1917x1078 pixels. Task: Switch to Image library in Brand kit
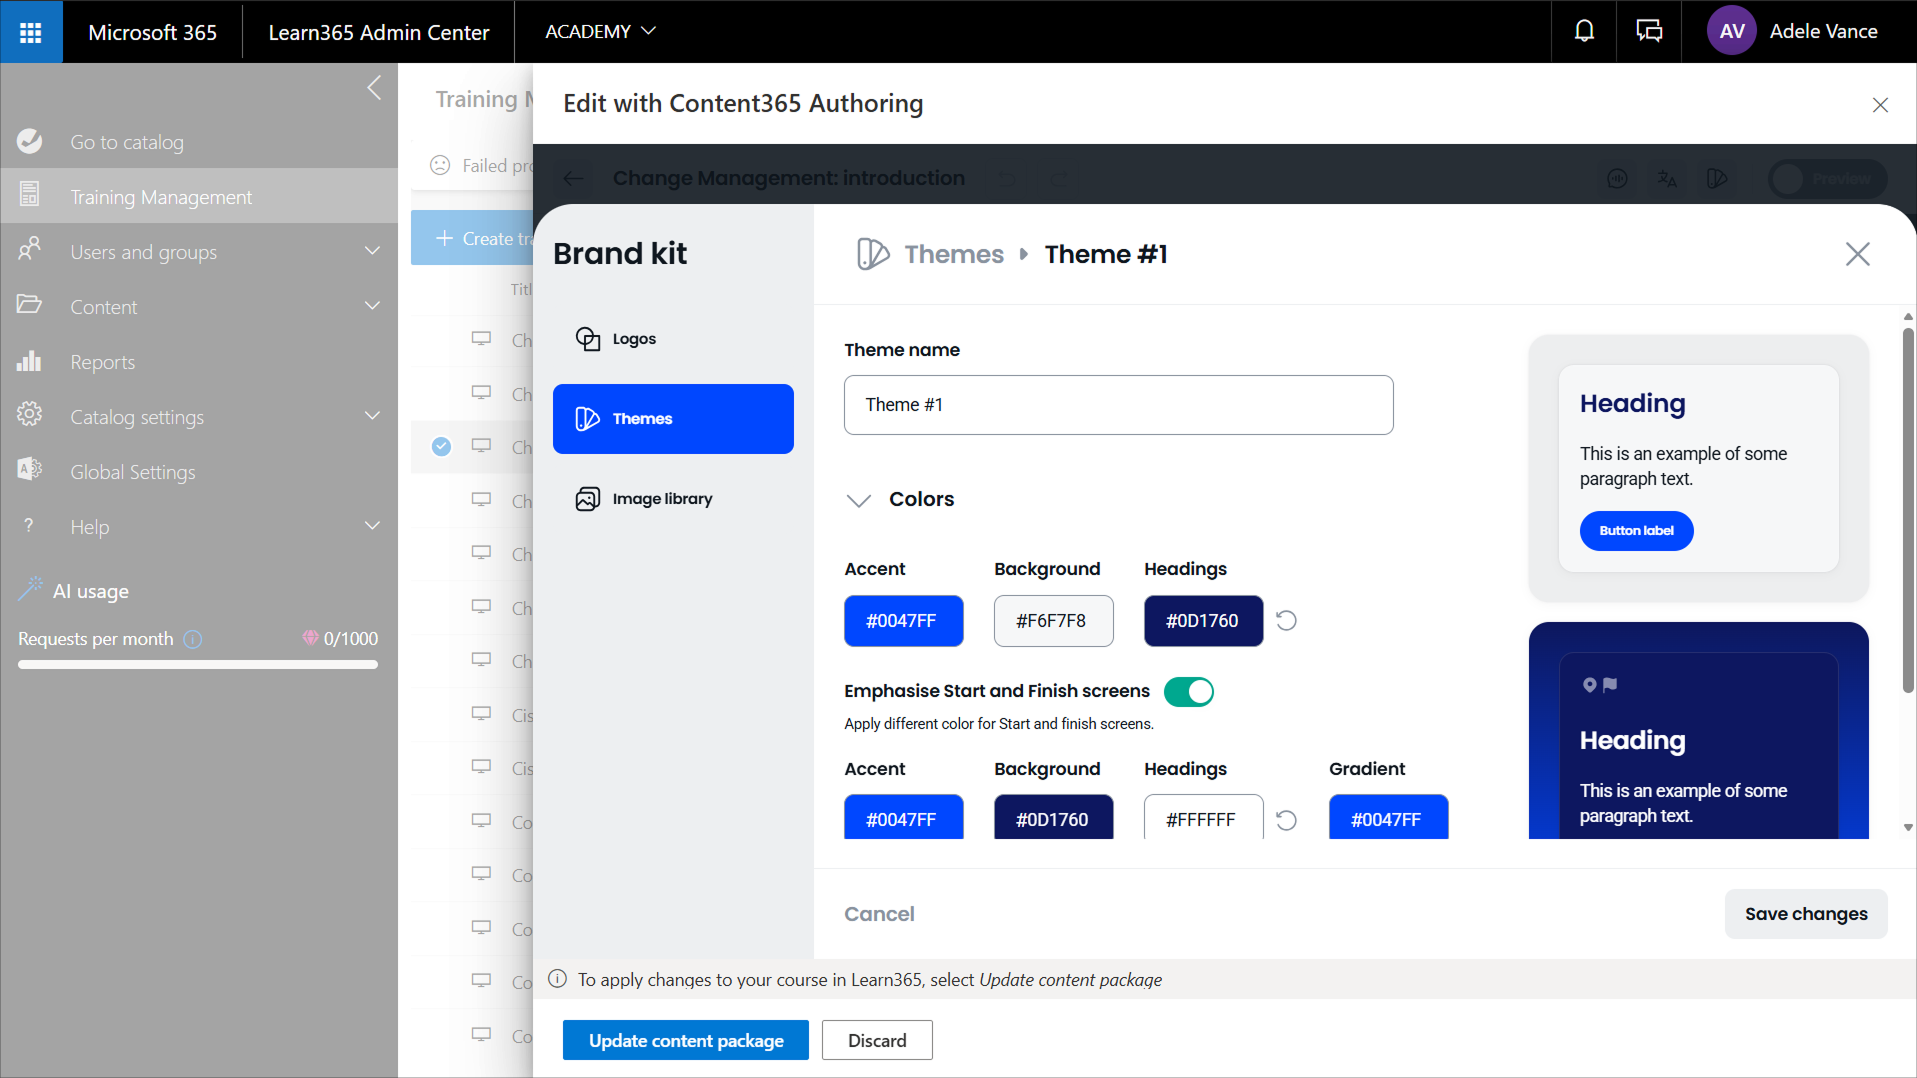[661, 499]
